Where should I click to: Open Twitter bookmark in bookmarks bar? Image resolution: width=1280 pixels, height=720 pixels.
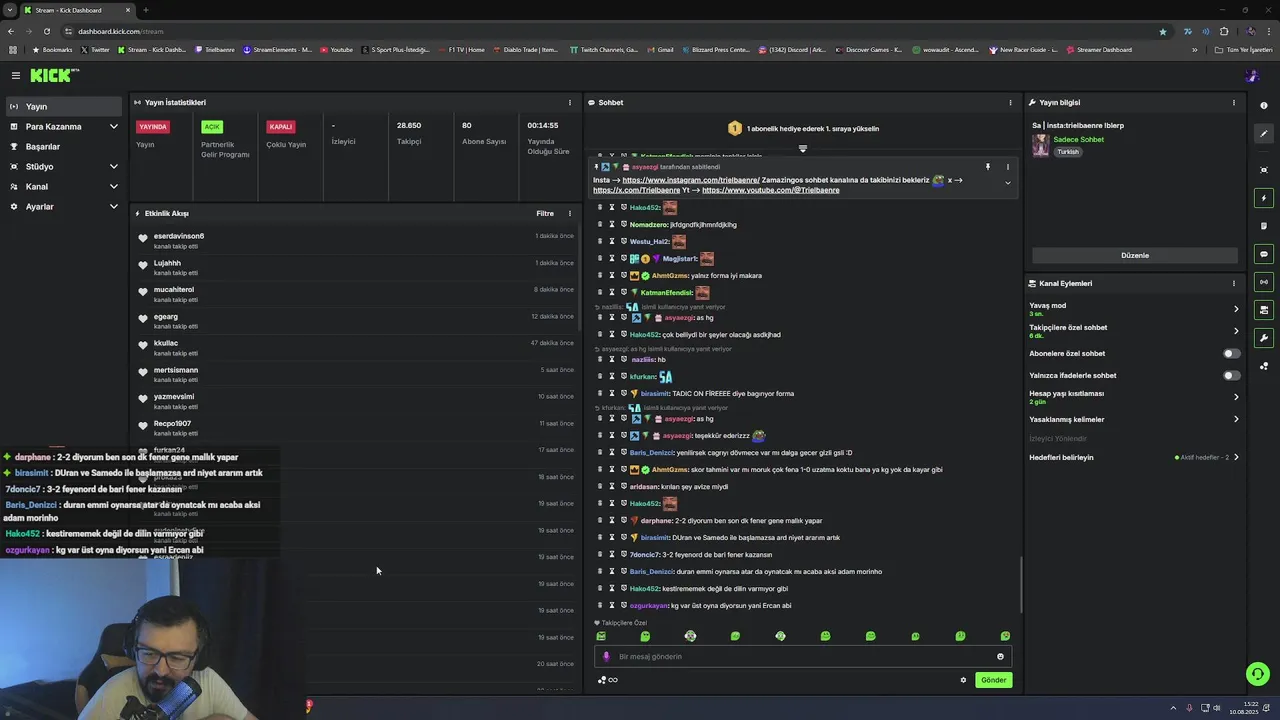[94, 49]
